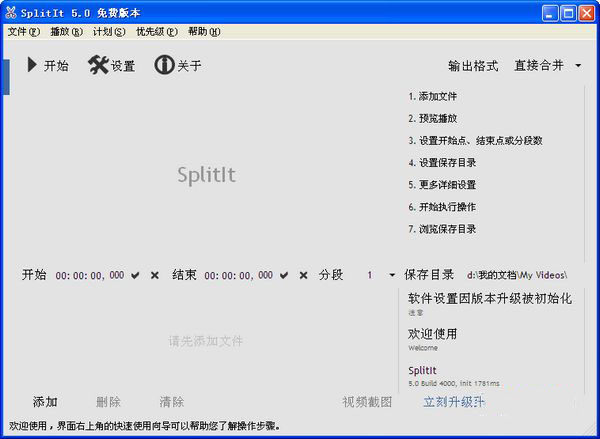Confirm start time with its checkmark
The width and height of the screenshot is (600, 439).
coord(135,275)
